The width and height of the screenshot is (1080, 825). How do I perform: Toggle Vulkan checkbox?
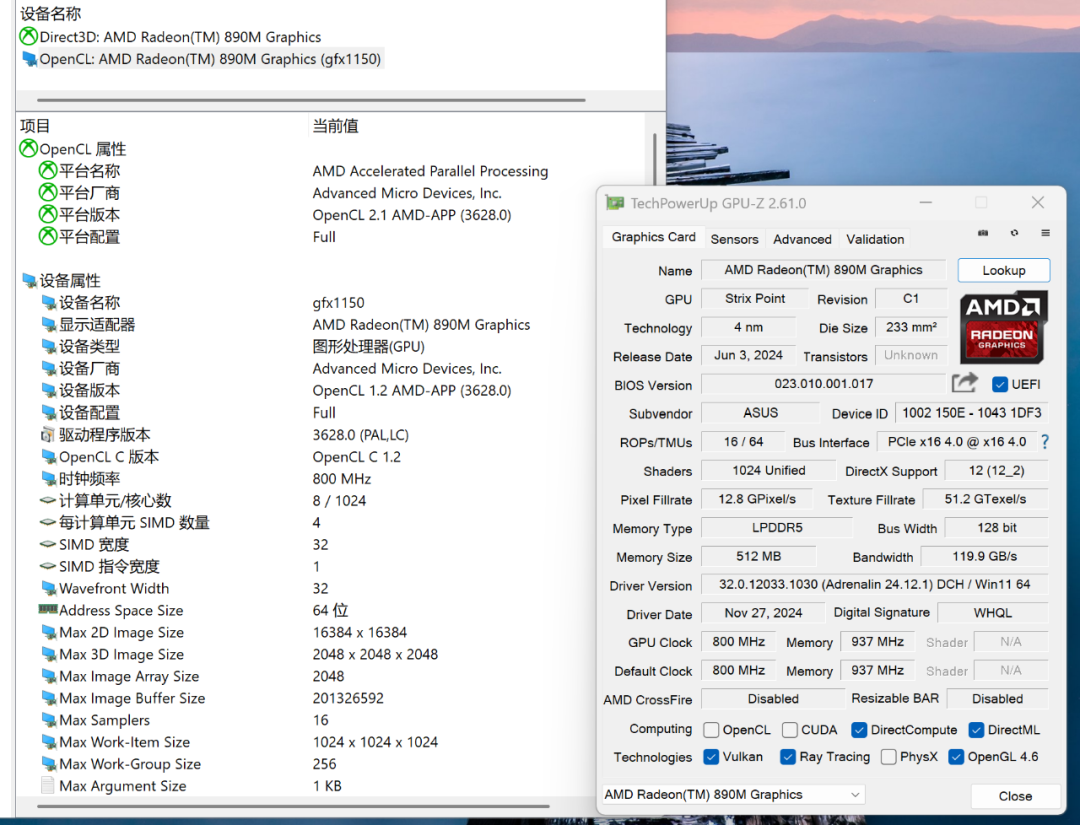tap(712, 757)
